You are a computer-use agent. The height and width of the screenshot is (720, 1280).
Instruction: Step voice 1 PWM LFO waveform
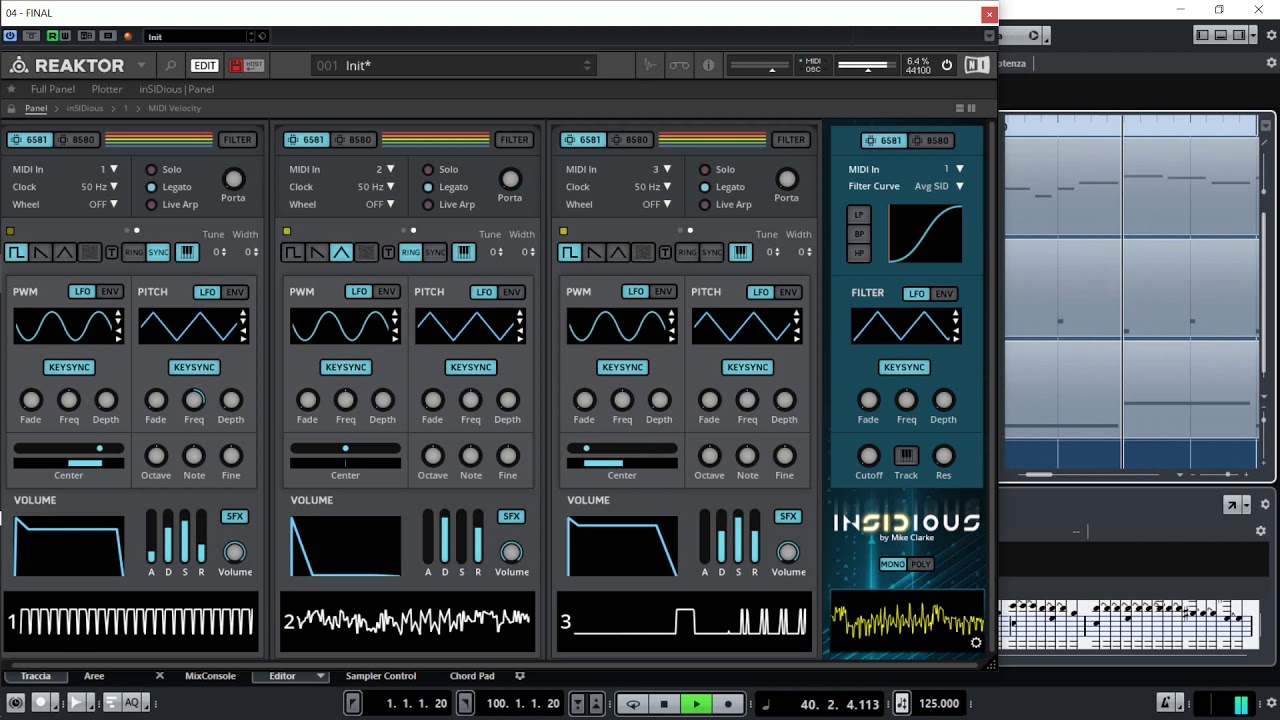click(x=118, y=326)
